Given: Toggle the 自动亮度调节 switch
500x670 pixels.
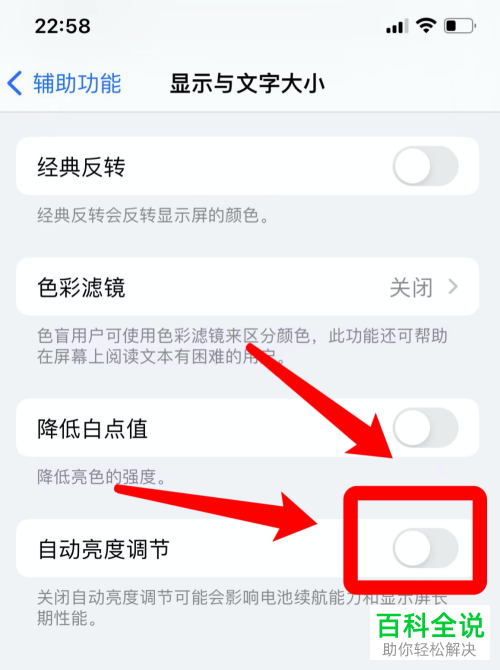Looking at the screenshot, I should pyautogui.click(x=426, y=548).
